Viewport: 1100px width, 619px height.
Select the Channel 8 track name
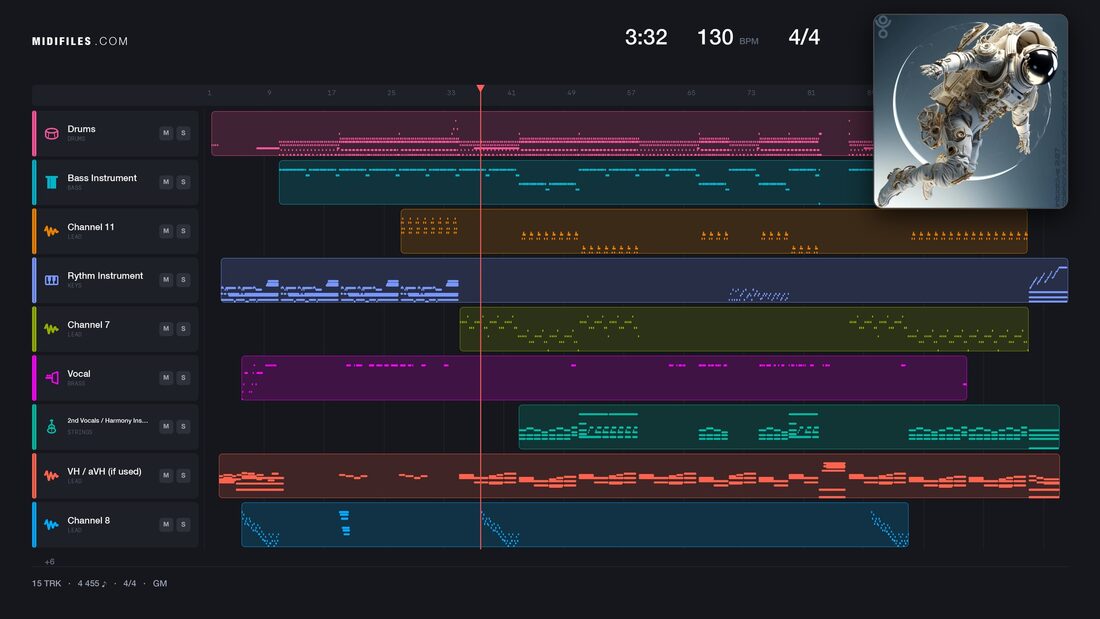point(88,521)
